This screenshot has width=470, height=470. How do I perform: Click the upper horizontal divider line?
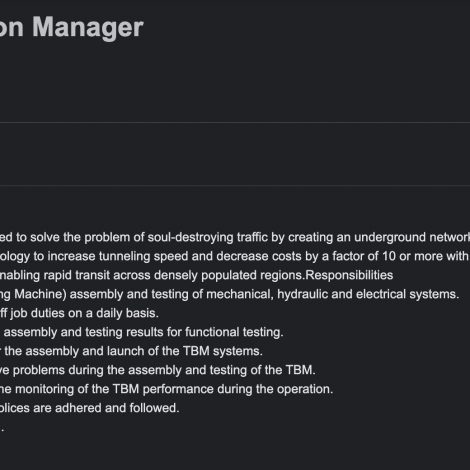(235, 123)
